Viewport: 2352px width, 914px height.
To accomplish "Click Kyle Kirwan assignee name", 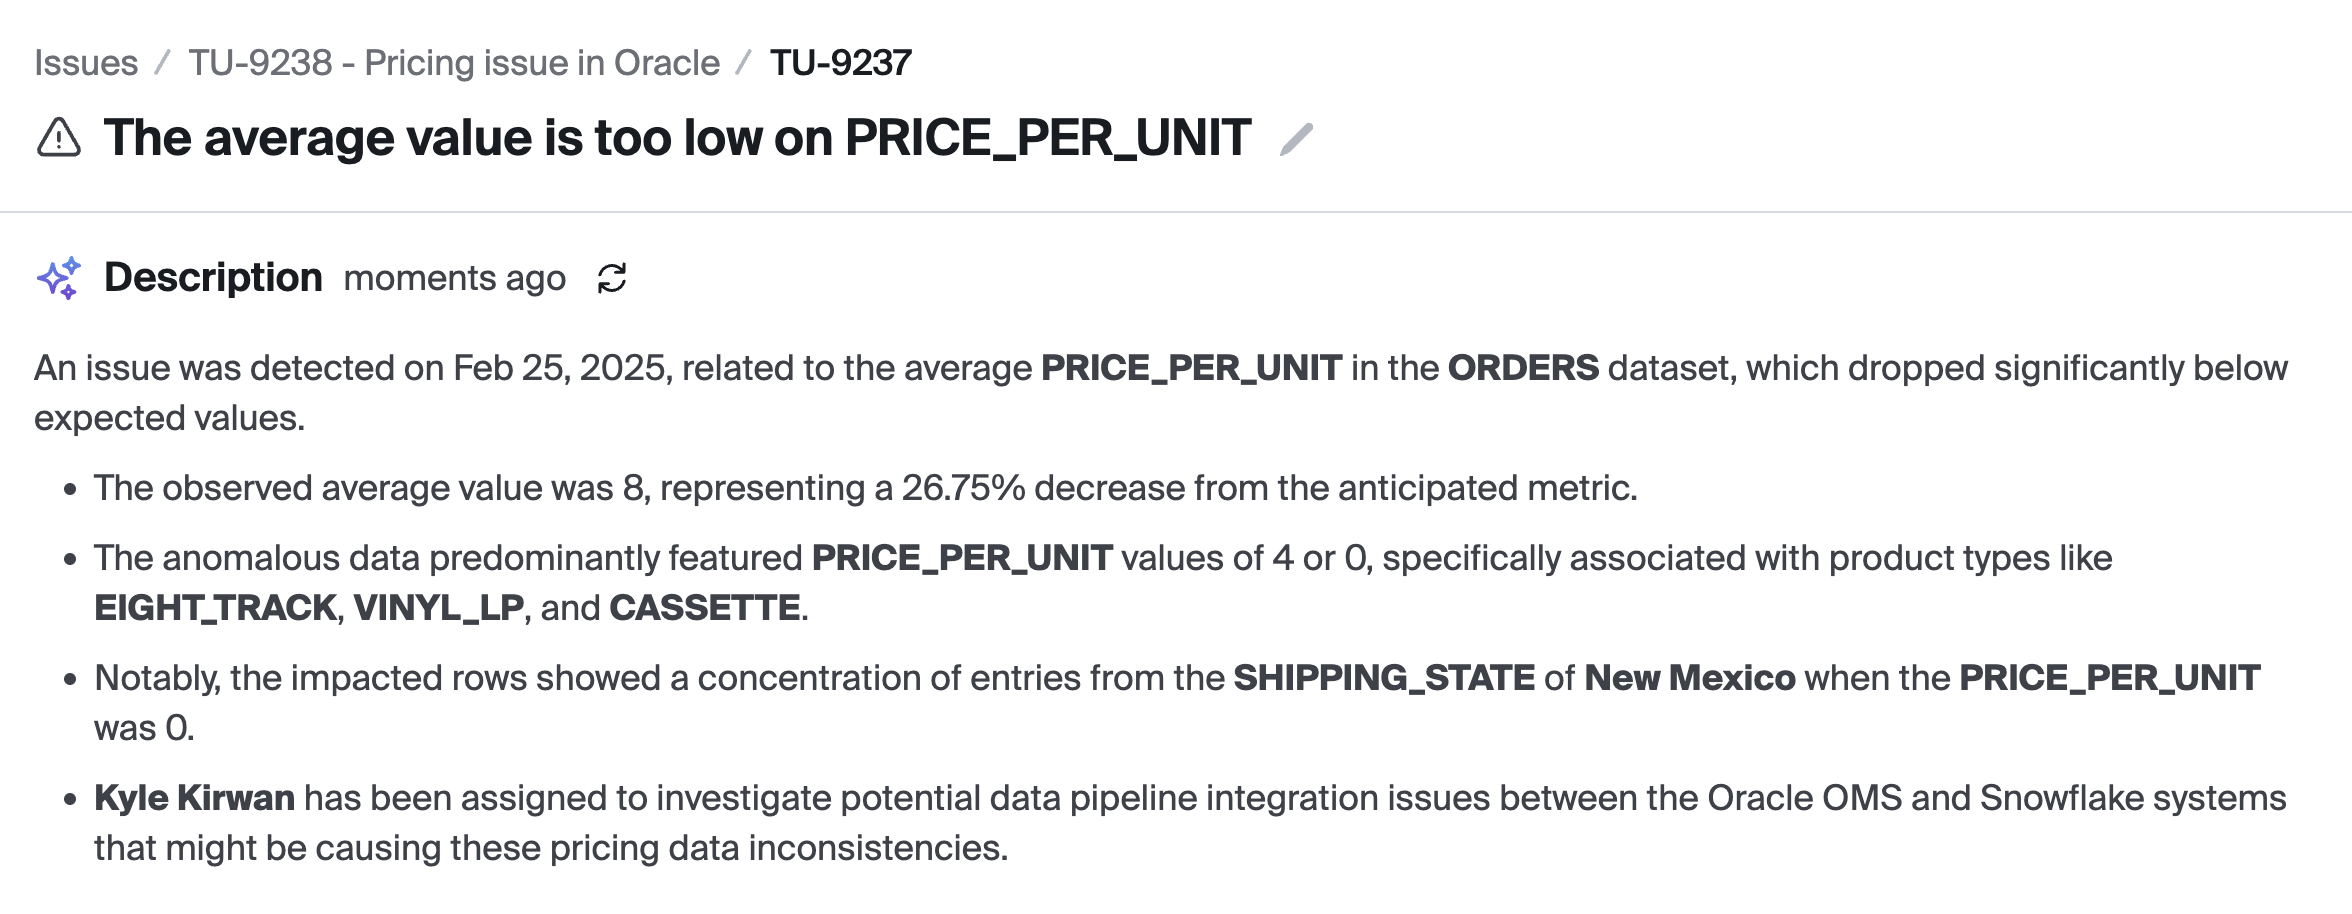I will [195, 798].
